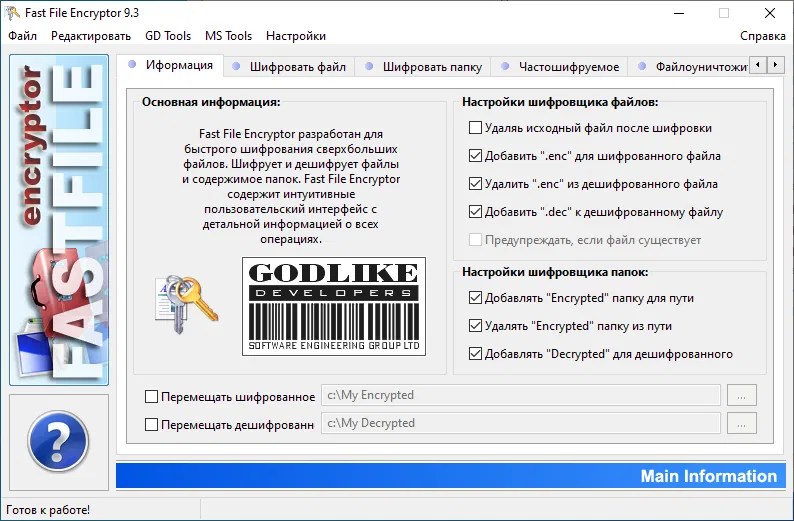
Task: Click the "Готов к работе!" status text
Action: [x=48, y=510]
